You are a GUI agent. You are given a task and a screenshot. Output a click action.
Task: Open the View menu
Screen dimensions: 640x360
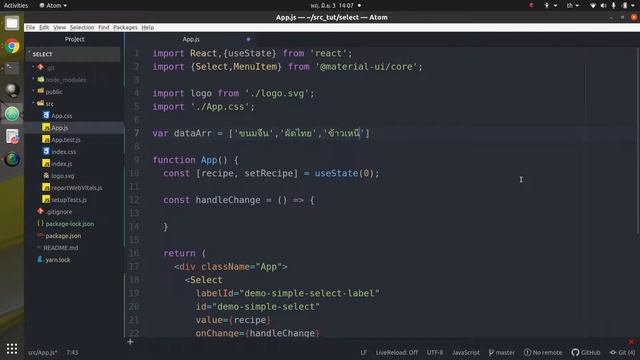(x=60, y=27)
